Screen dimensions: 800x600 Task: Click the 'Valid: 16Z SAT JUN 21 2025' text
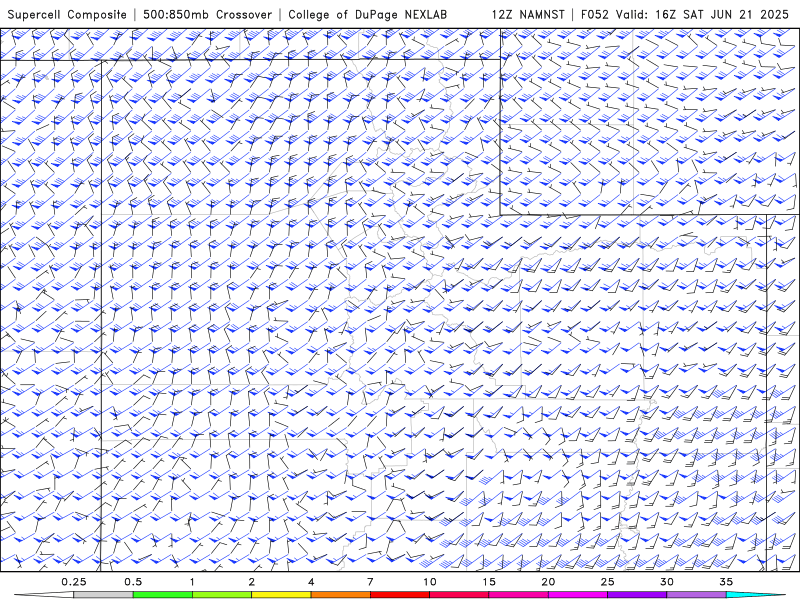click(x=702, y=15)
